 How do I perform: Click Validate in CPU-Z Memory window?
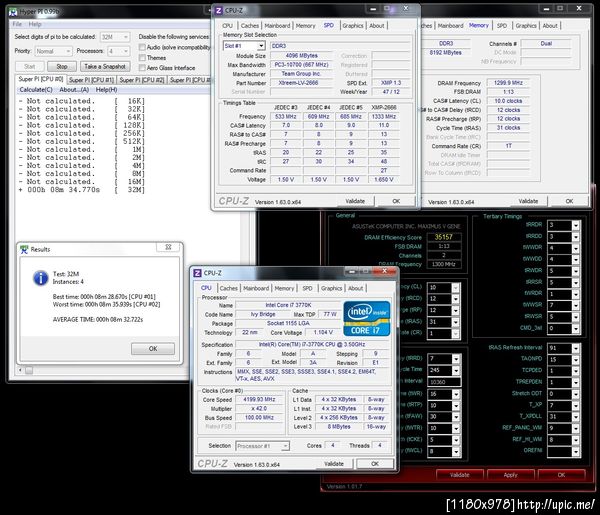(528, 201)
